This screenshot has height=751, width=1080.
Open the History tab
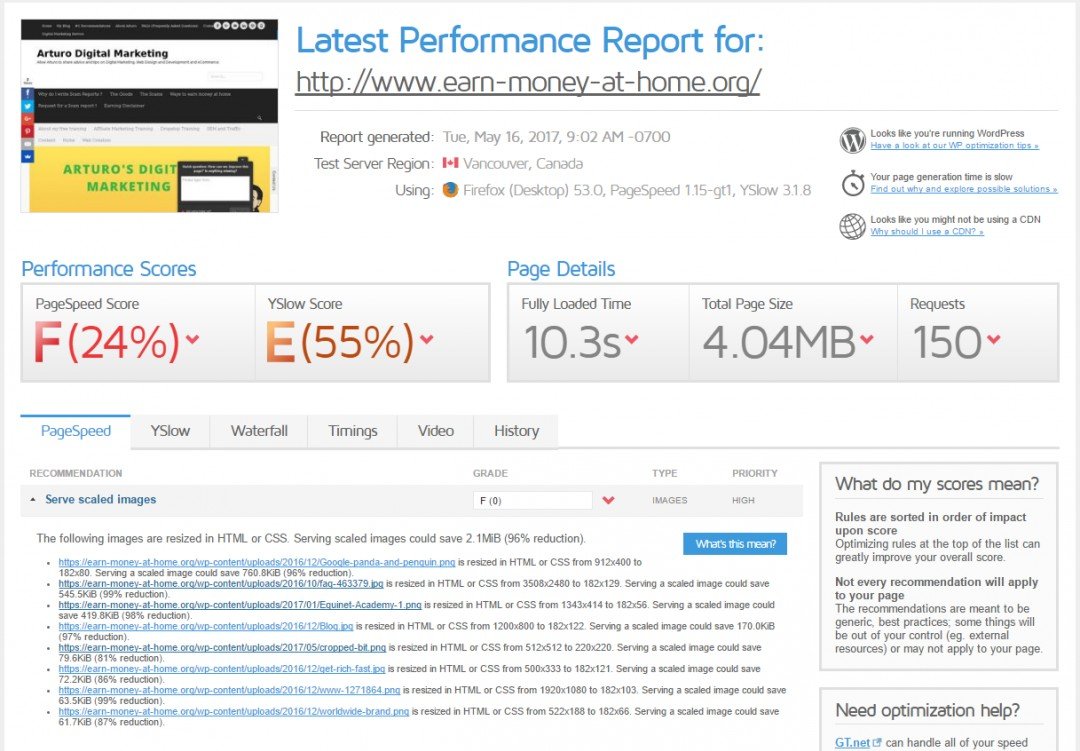point(516,431)
